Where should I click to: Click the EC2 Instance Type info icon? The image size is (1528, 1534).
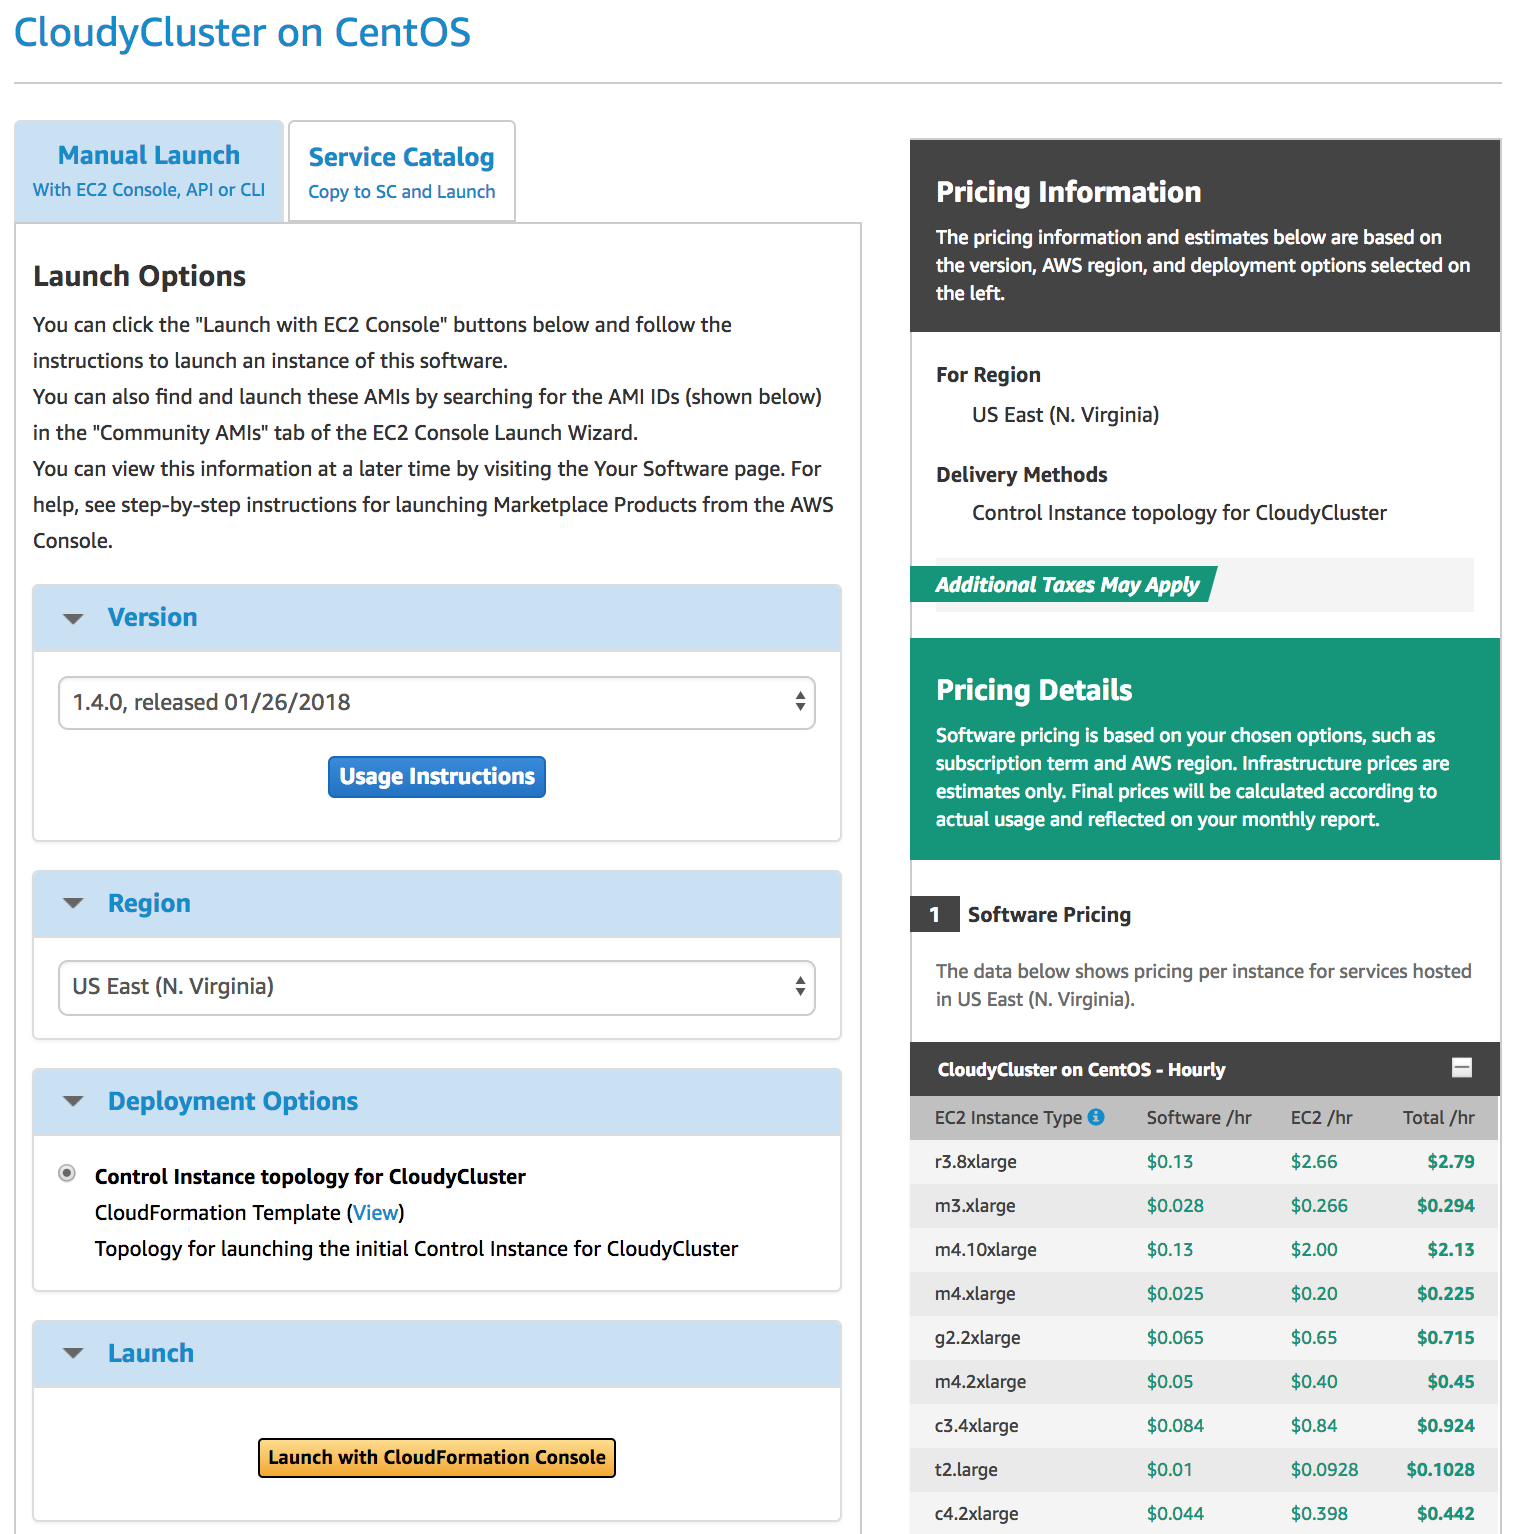pos(1096,1117)
